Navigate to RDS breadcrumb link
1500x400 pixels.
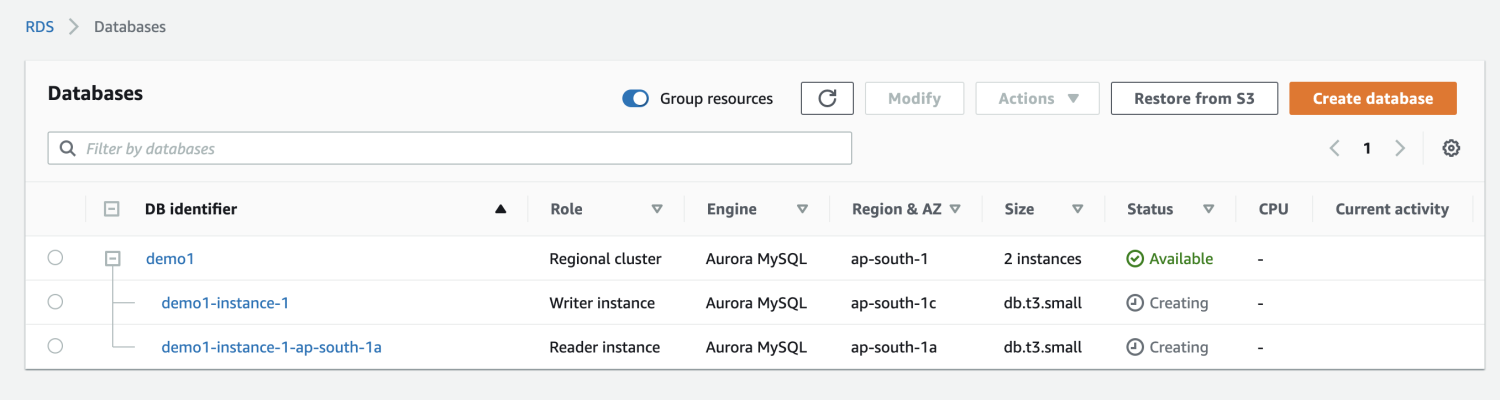coord(40,27)
